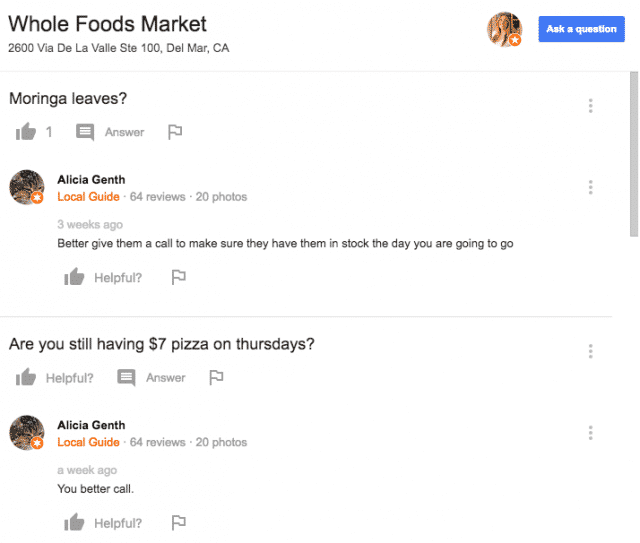Like the Moringa leaves question thumbs-up
The image size is (640, 543).
click(x=26, y=131)
